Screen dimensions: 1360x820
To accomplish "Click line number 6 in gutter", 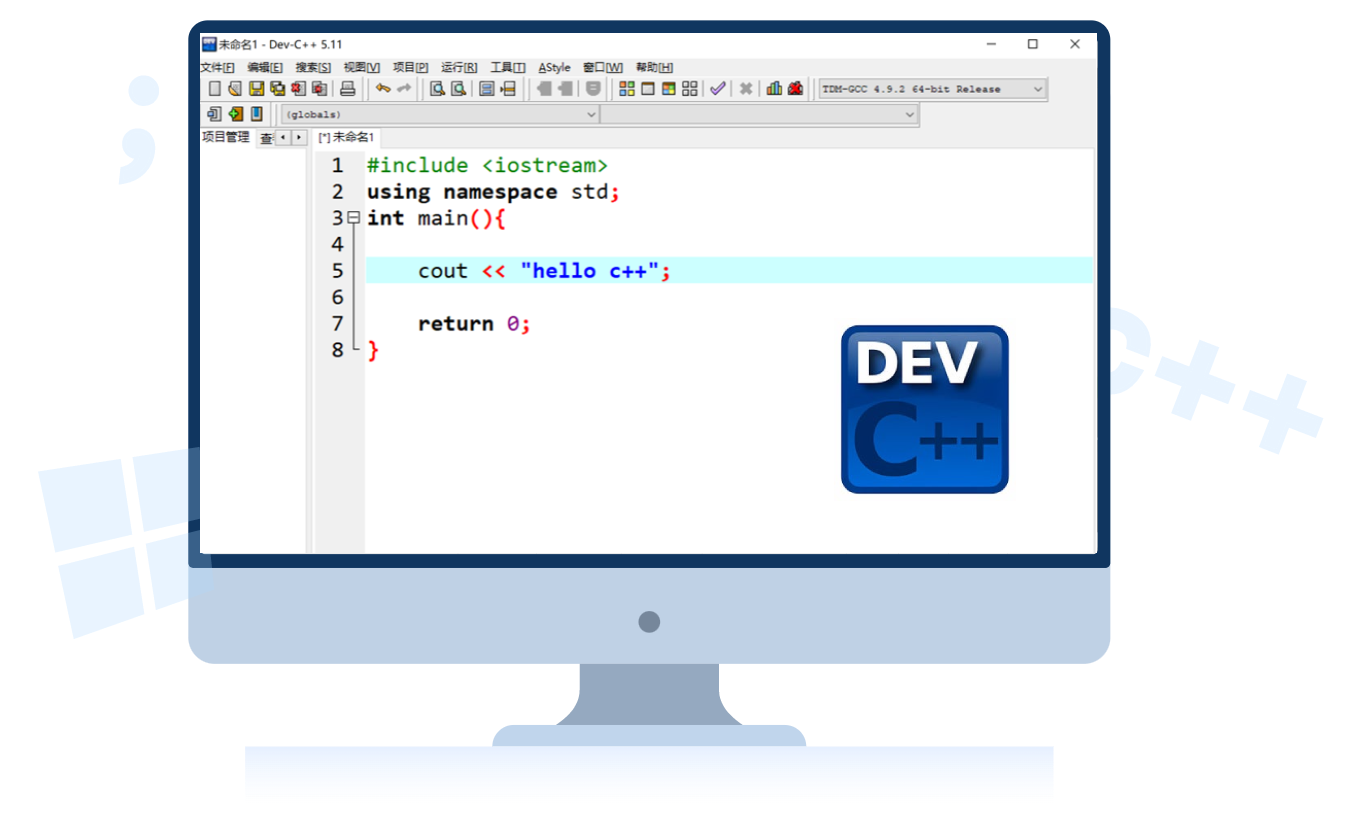I will (x=337, y=298).
